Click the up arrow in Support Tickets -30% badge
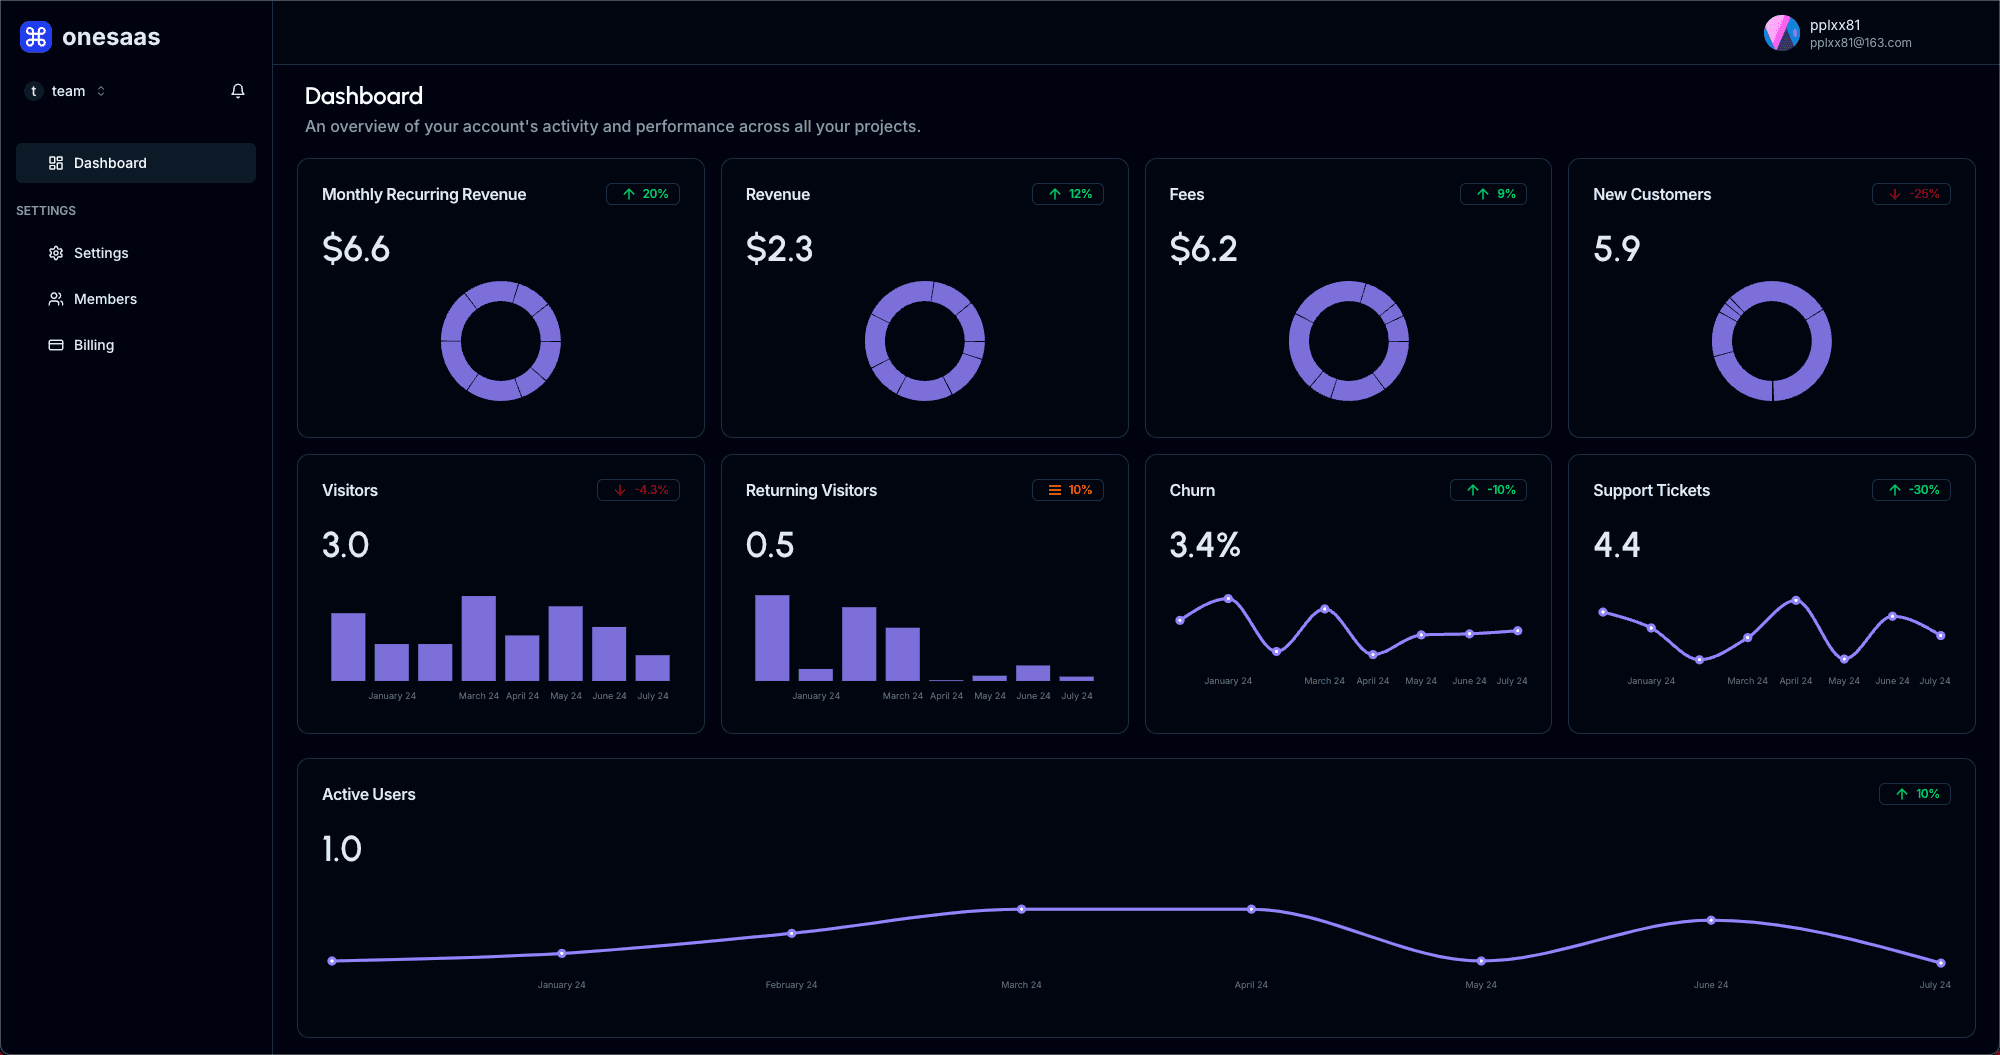The width and height of the screenshot is (2000, 1055). pyautogui.click(x=1895, y=490)
